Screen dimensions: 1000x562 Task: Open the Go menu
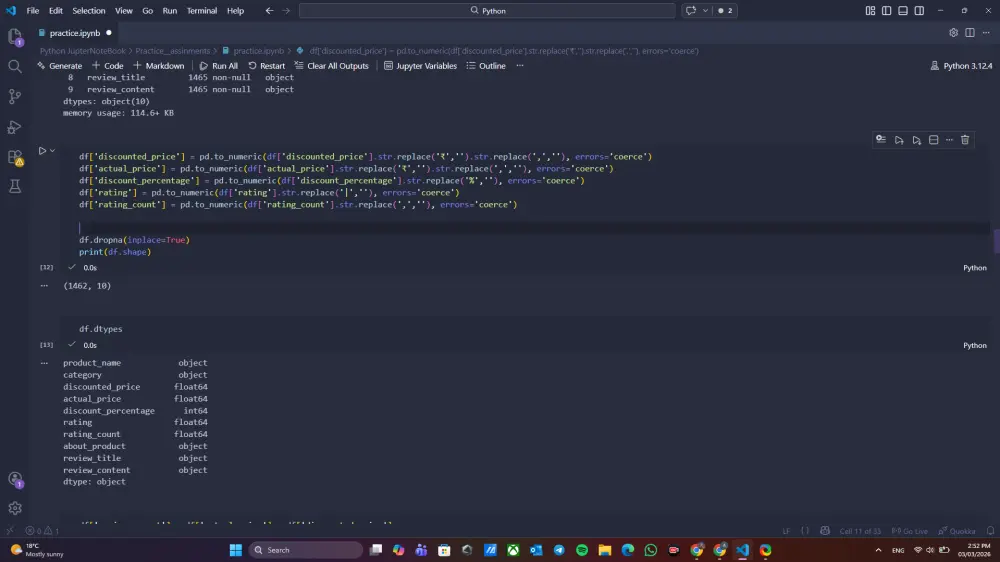tap(147, 11)
